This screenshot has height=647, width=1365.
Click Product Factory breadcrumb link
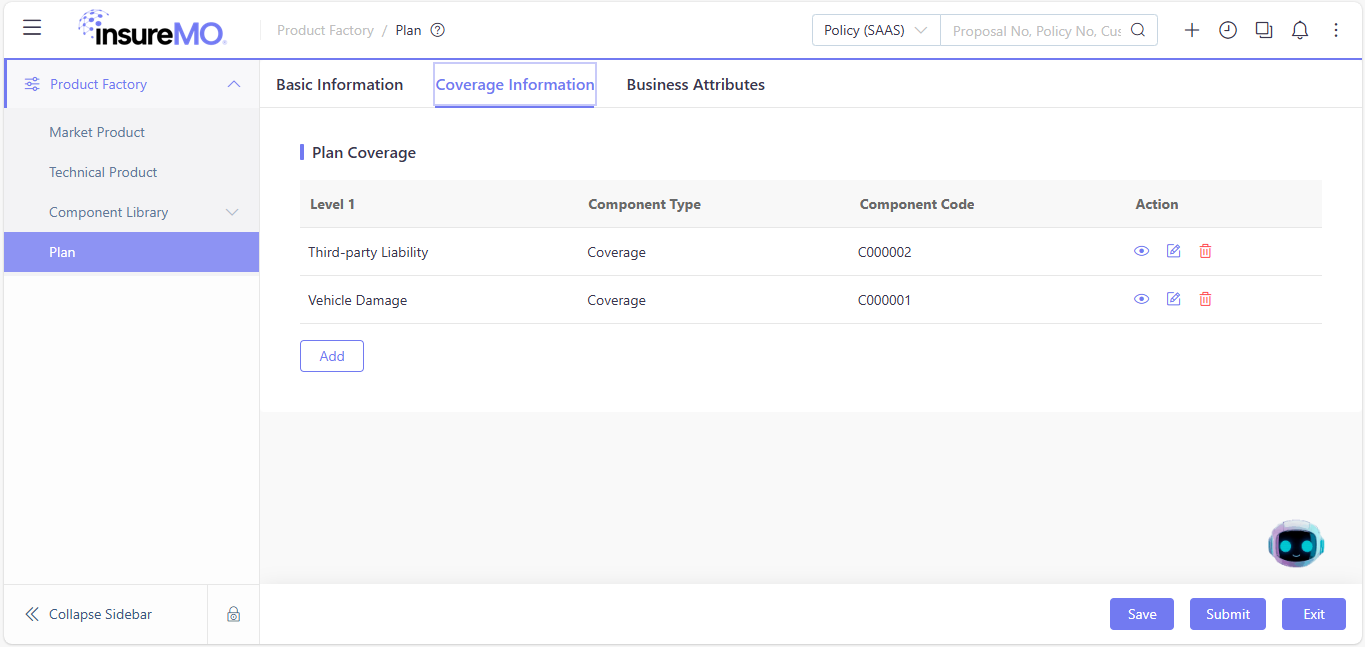pos(325,30)
